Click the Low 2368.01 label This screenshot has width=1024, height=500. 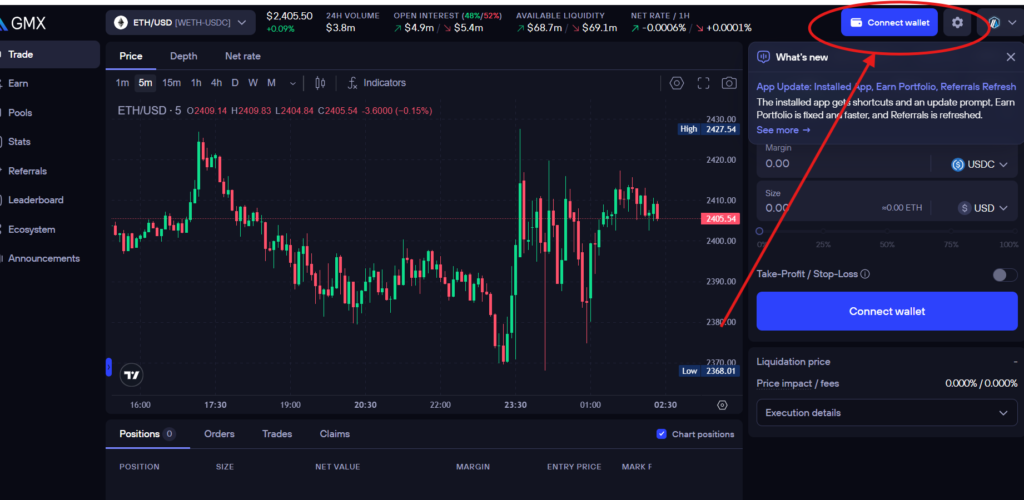709,371
